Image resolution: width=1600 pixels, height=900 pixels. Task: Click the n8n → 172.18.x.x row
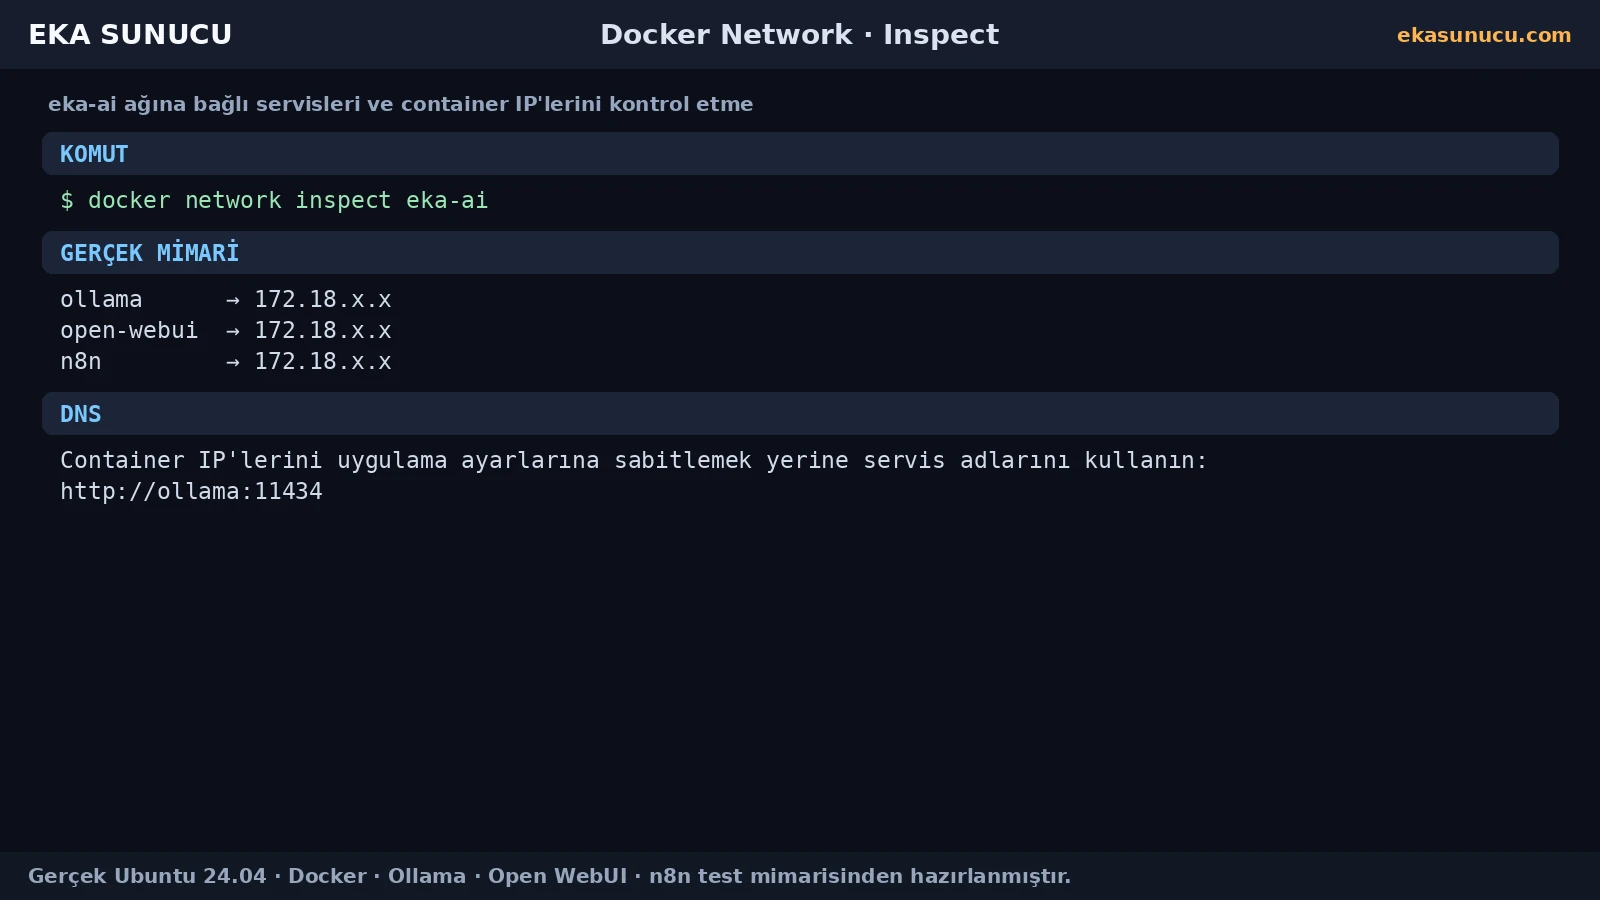(226, 361)
